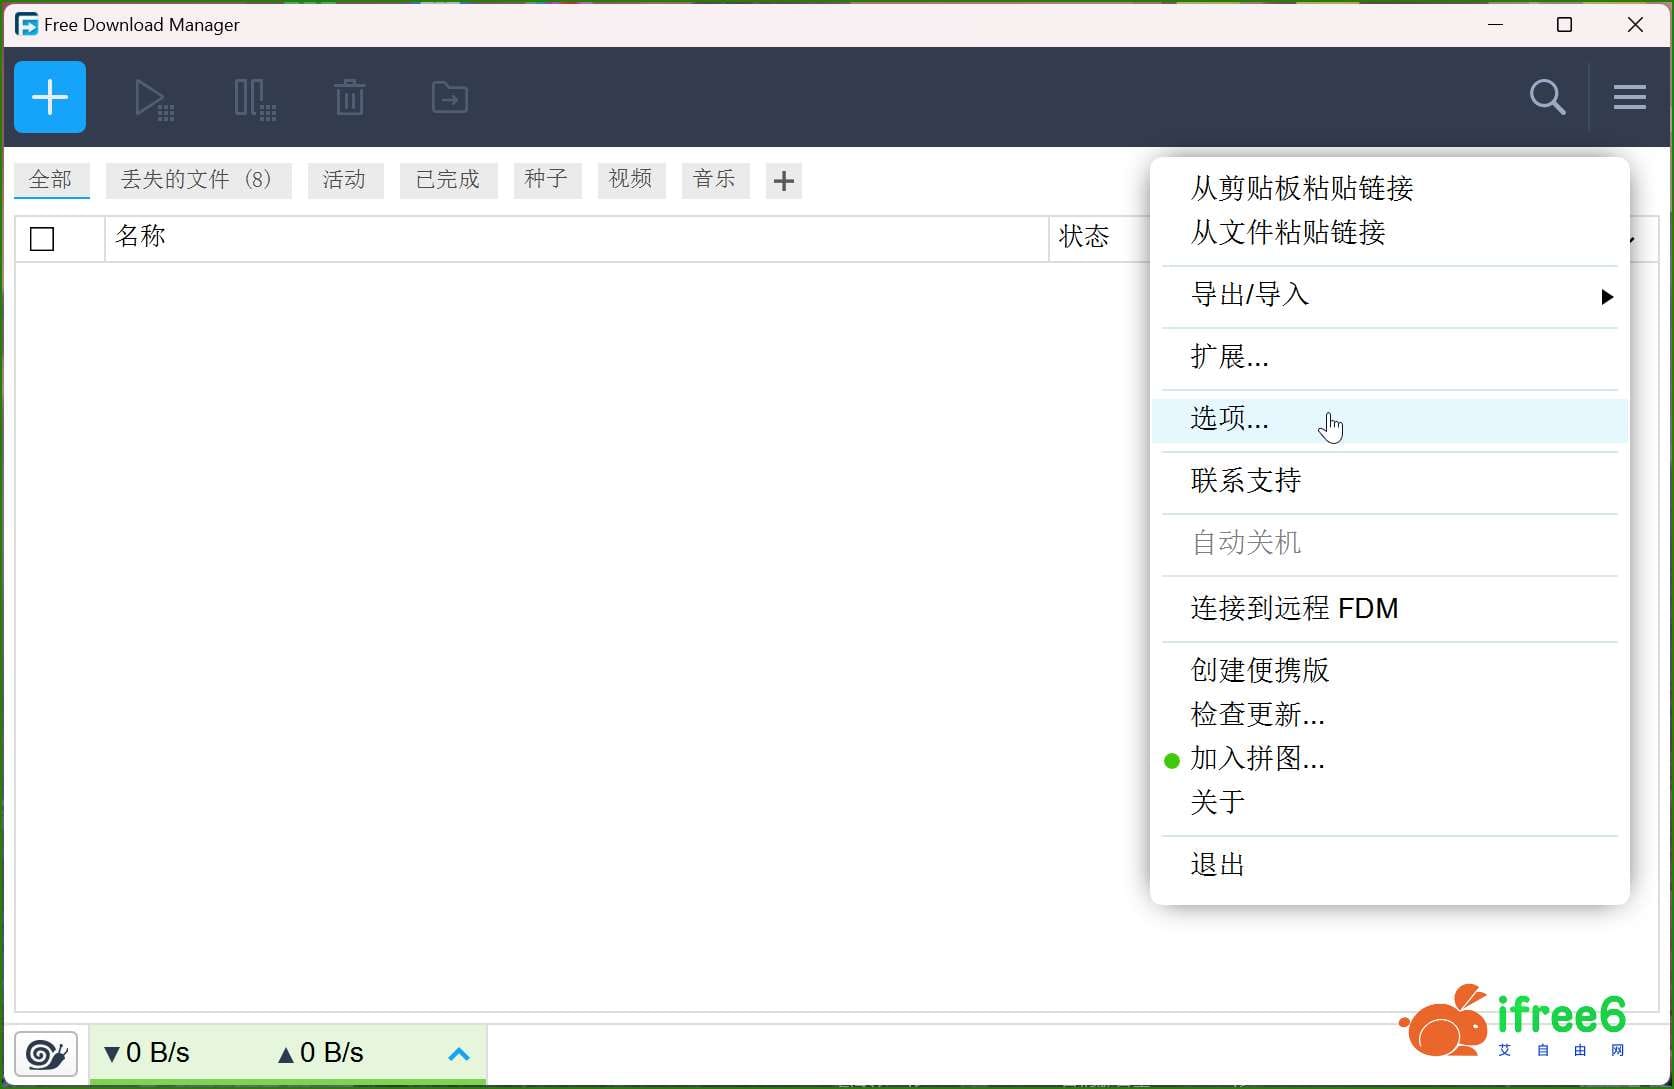This screenshot has width=1674, height=1089.
Task: Click 退出 to quit the application
Action: coord(1217,865)
